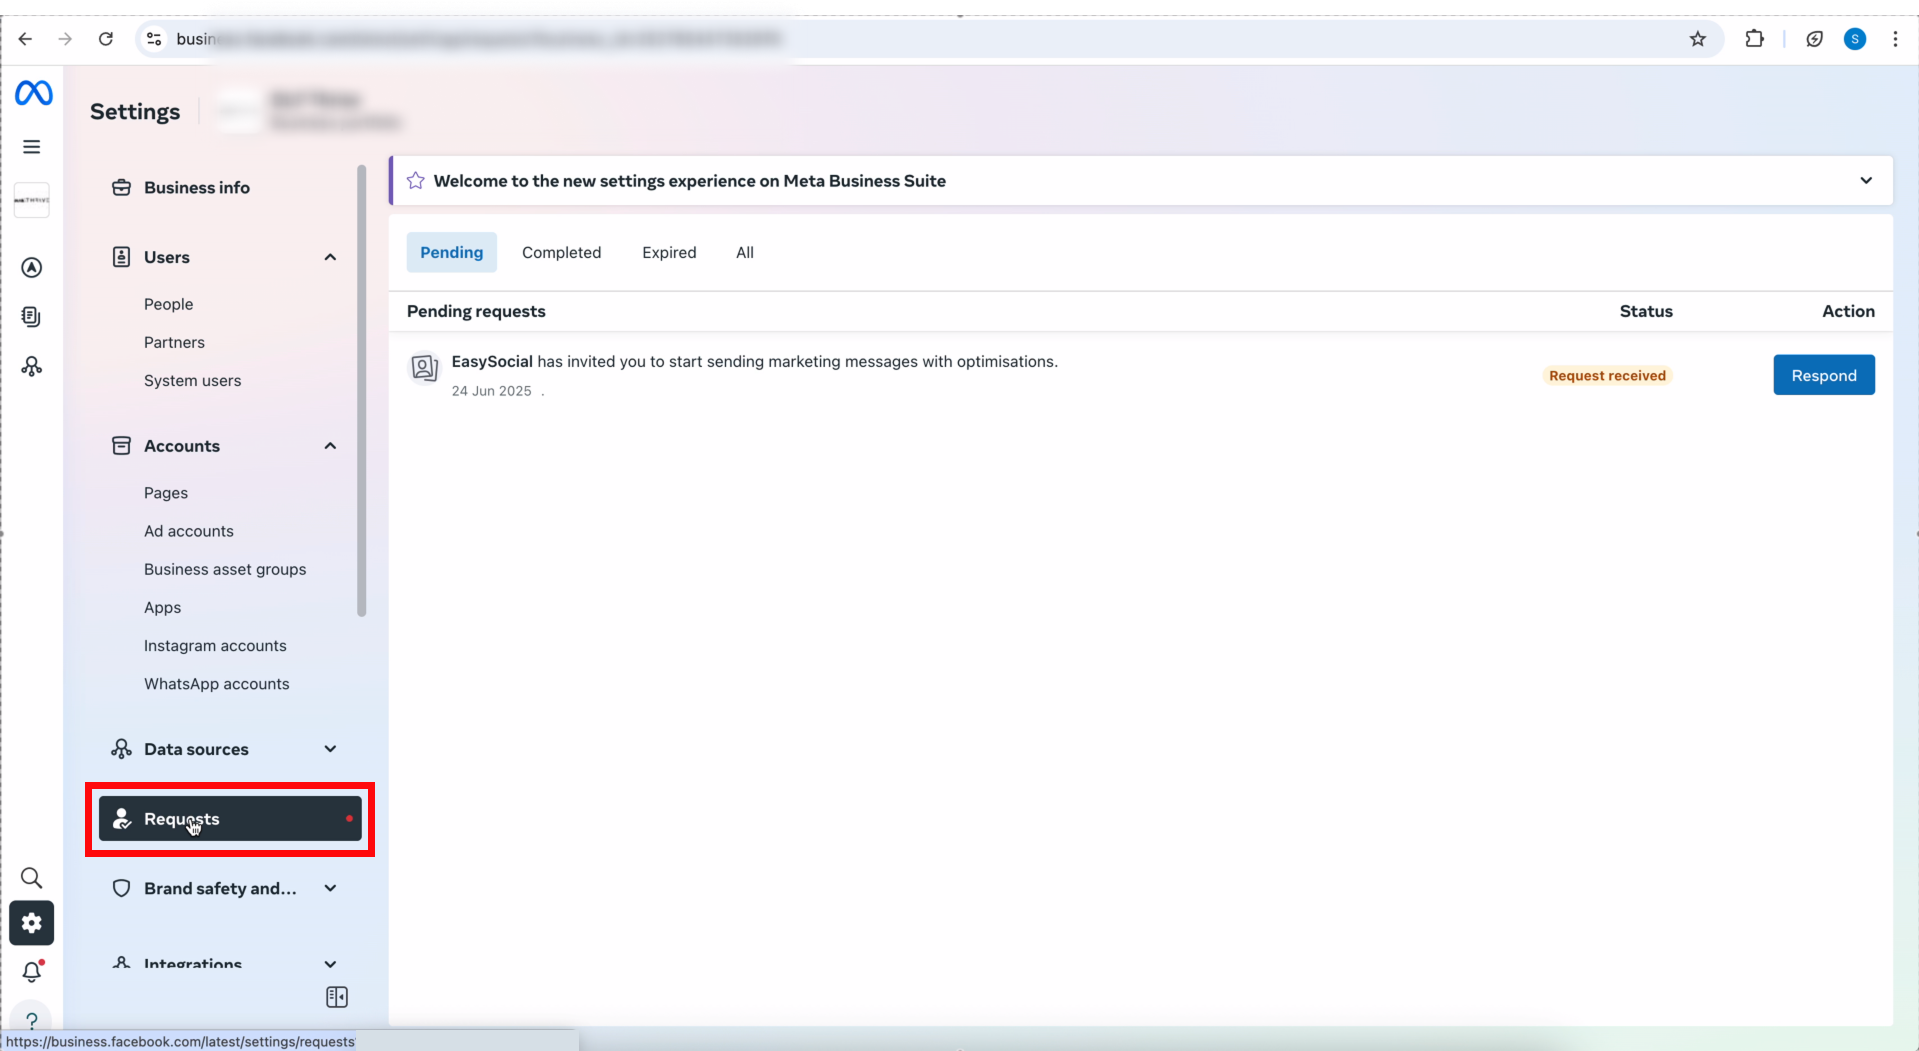Click the Pending requests column header
Image resolution: width=1919 pixels, height=1051 pixels.
coord(476,311)
